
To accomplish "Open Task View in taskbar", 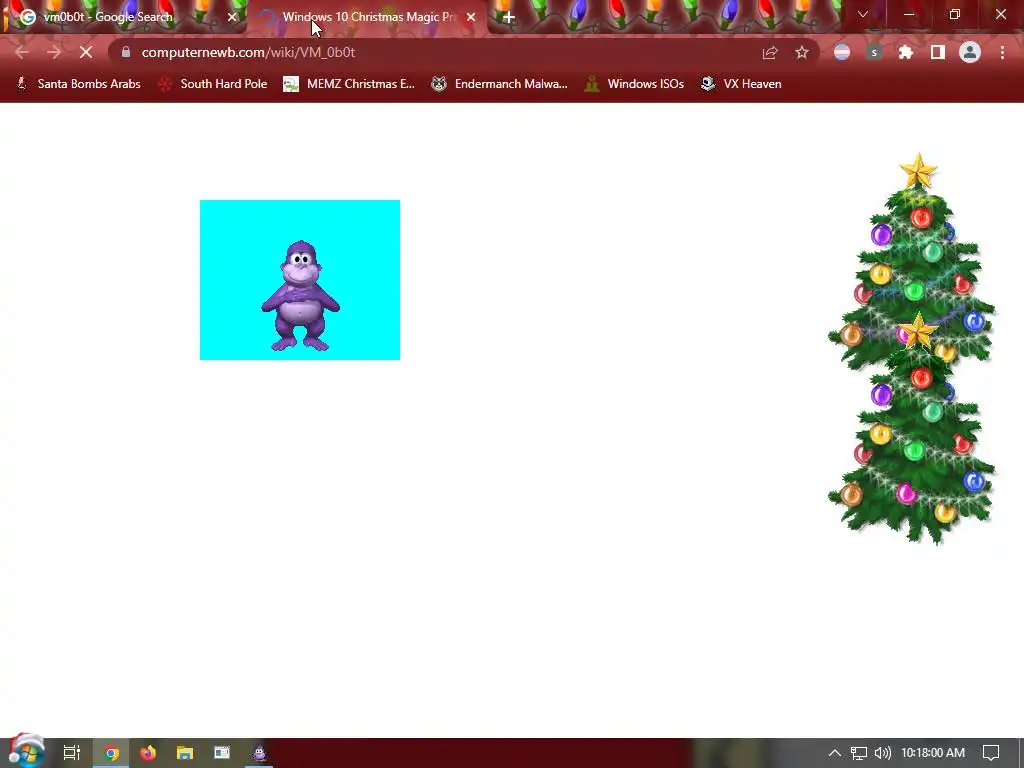I will [x=72, y=753].
